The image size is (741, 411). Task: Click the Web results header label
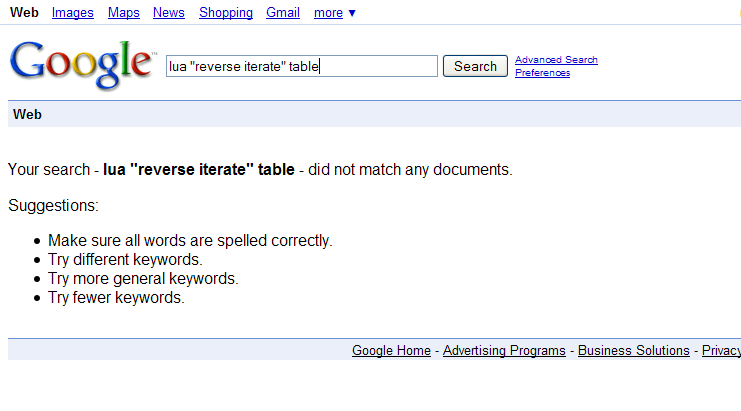point(27,114)
